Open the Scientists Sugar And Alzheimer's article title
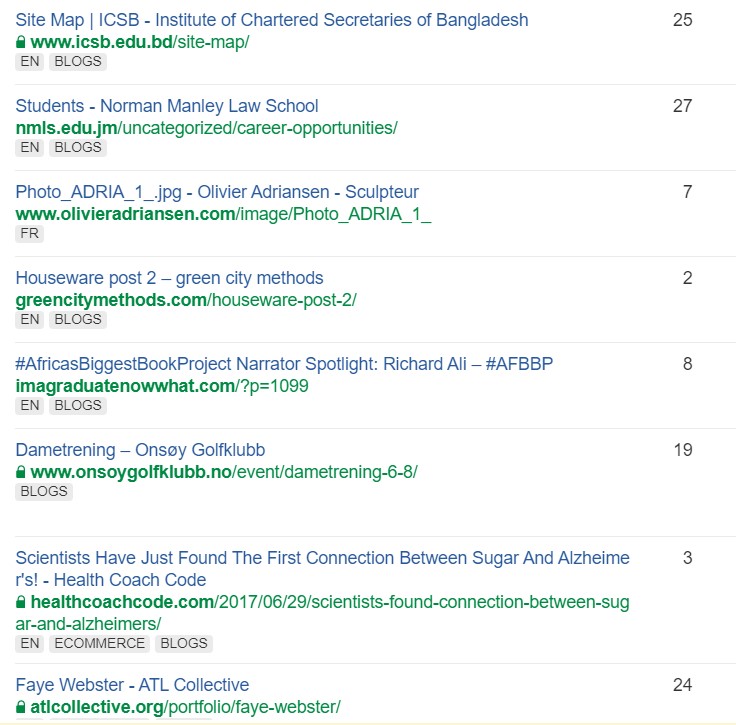 322,569
